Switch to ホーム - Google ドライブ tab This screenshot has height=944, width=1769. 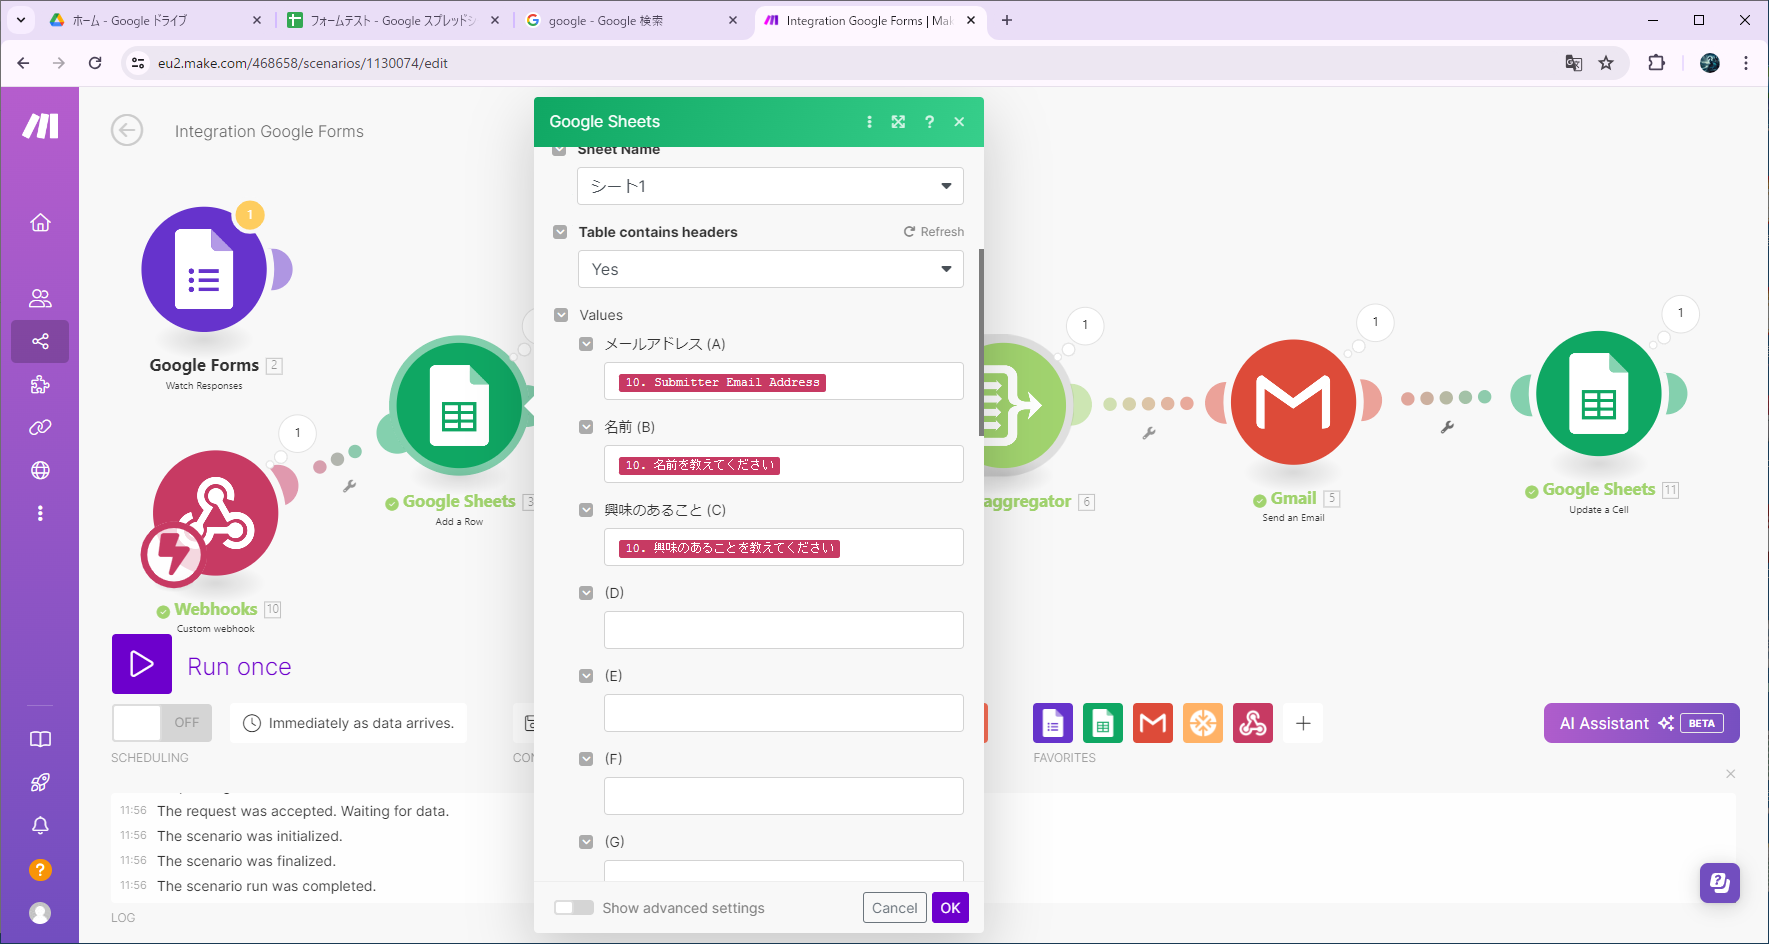tap(155, 20)
